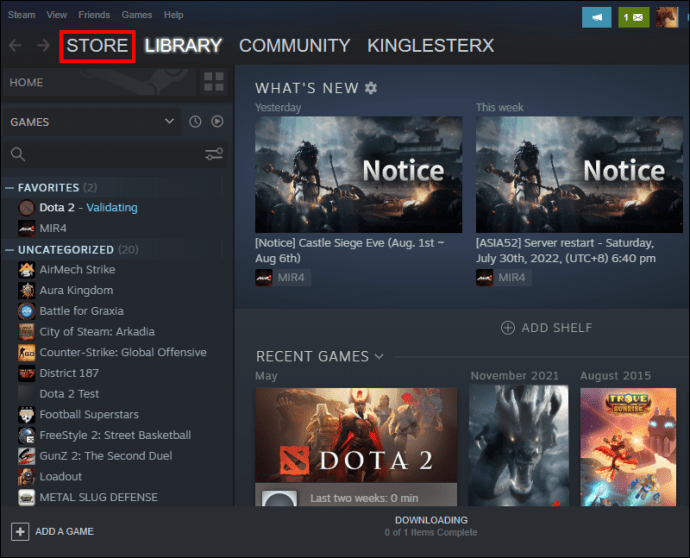This screenshot has height=558, width=690.
Task: Click MIR4 tag under Castle Siege notice
Action: tap(283, 278)
